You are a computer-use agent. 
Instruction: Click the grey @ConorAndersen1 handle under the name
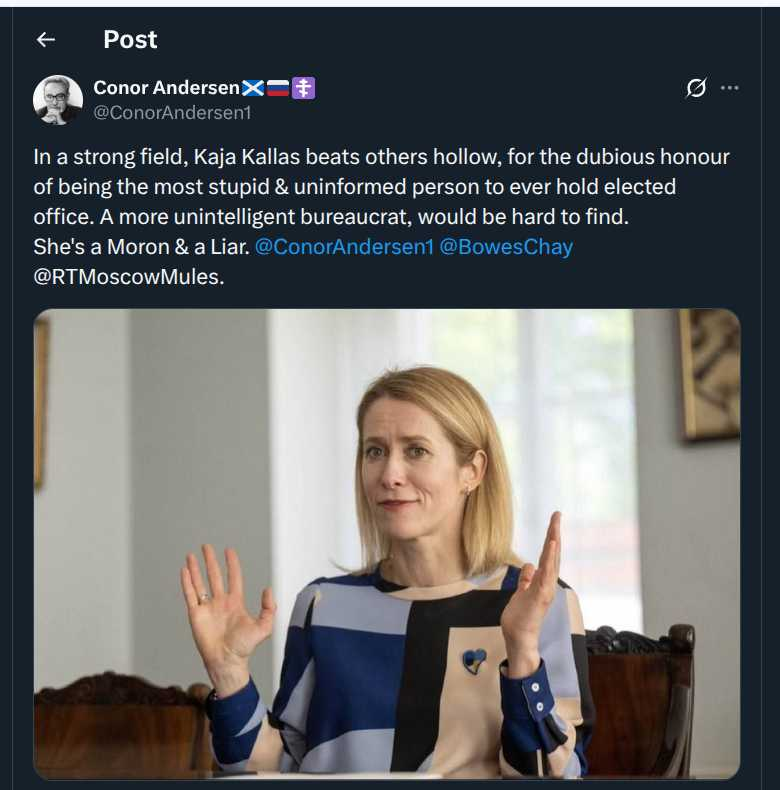point(172,113)
